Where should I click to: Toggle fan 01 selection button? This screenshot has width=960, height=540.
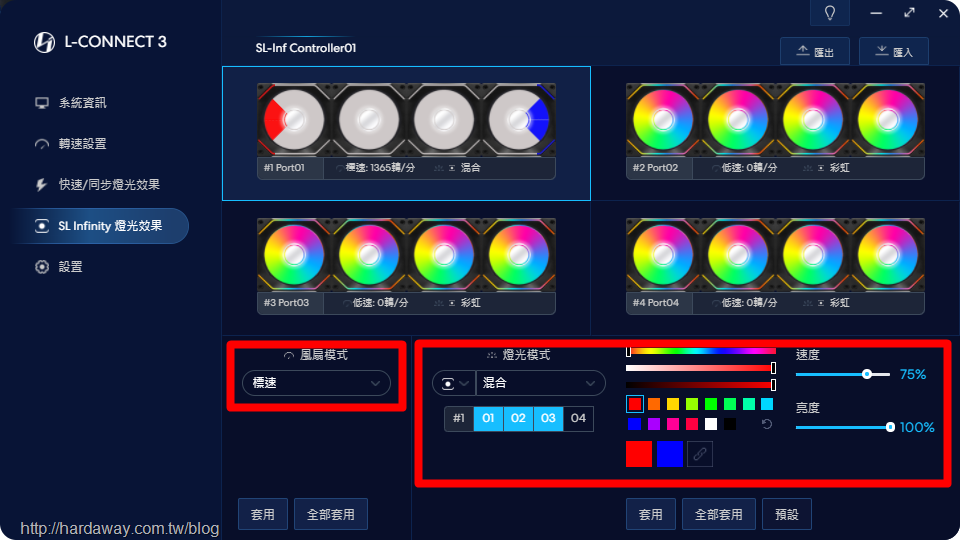(488, 419)
